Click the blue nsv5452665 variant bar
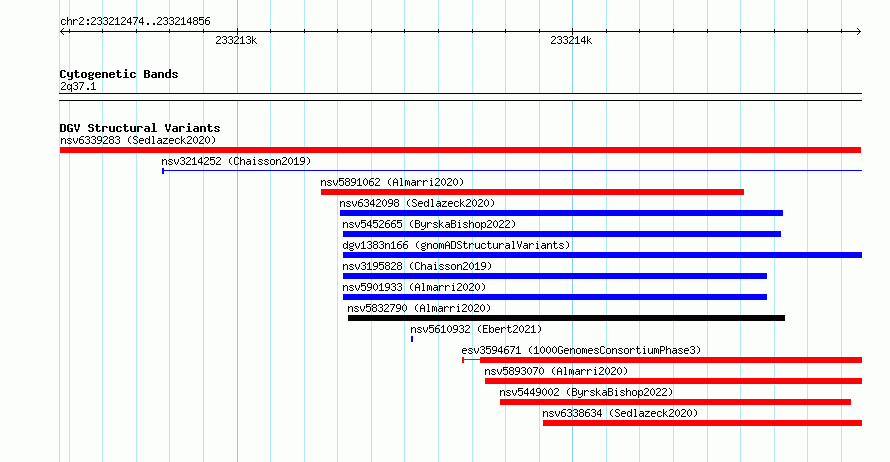Image resolution: width=890 pixels, height=462 pixels. tap(562, 234)
